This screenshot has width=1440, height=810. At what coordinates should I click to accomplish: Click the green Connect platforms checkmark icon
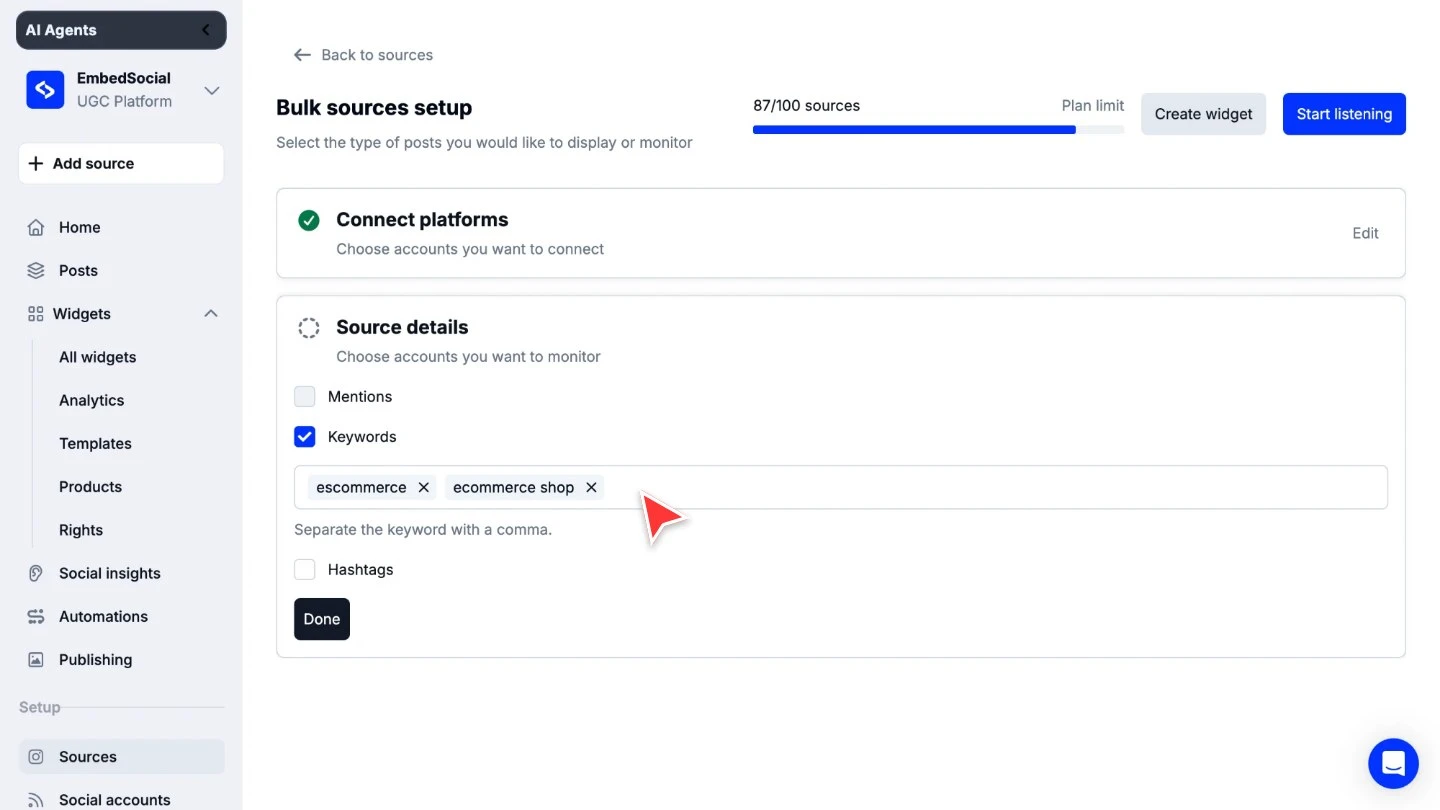tap(309, 220)
